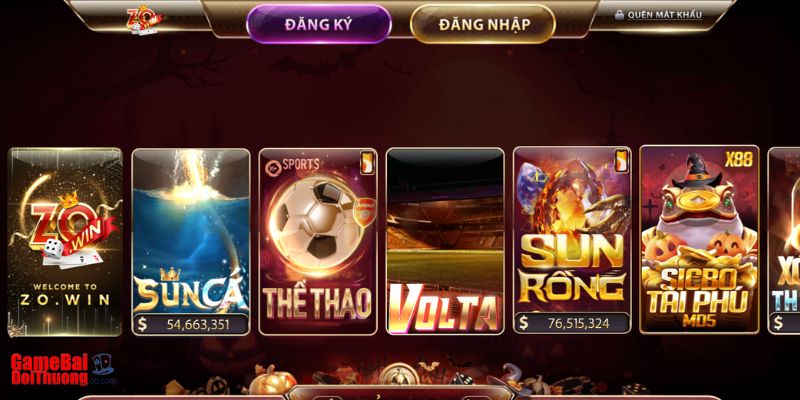Launch the Sun Rồng dragon game
This screenshot has width=800, height=400.
click(572, 240)
